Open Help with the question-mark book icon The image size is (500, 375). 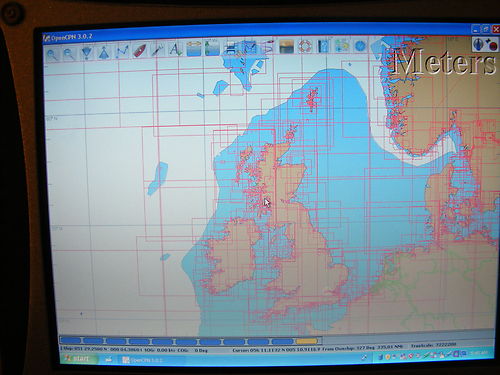coord(323,46)
